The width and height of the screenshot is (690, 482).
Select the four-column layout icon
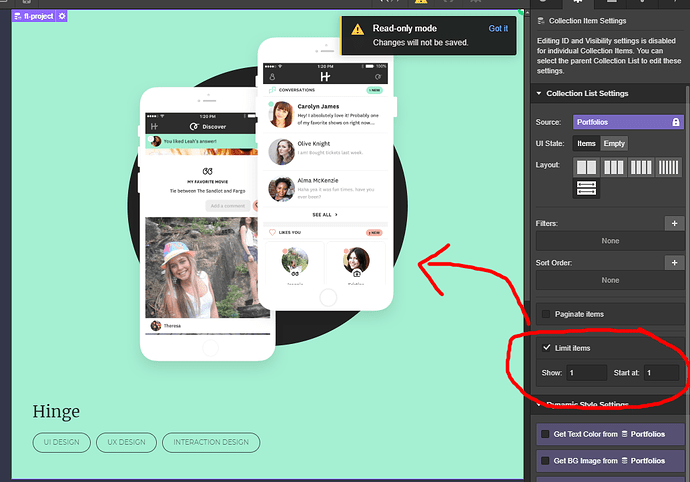[x=641, y=167]
